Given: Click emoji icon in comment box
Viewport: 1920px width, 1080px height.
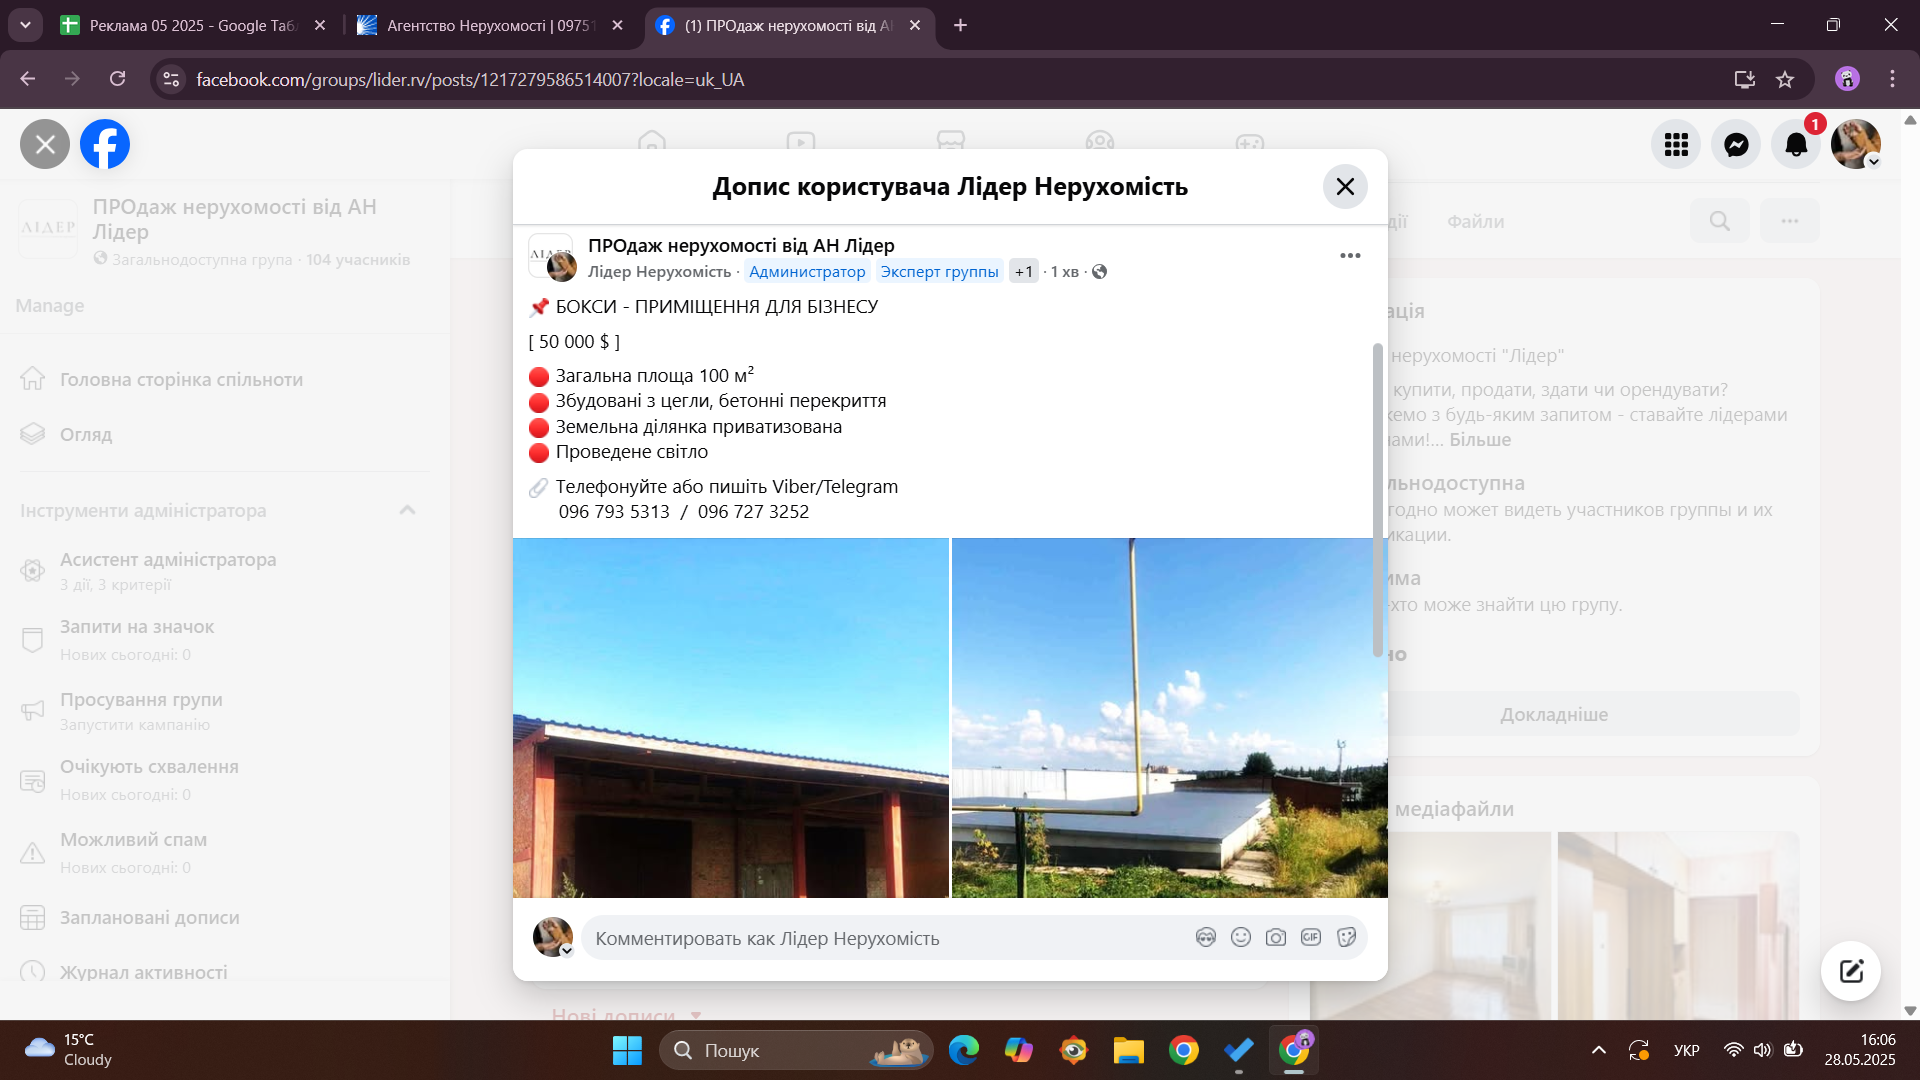Looking at the screenshot, I should pyautogui.click(x=1241, y=937).
